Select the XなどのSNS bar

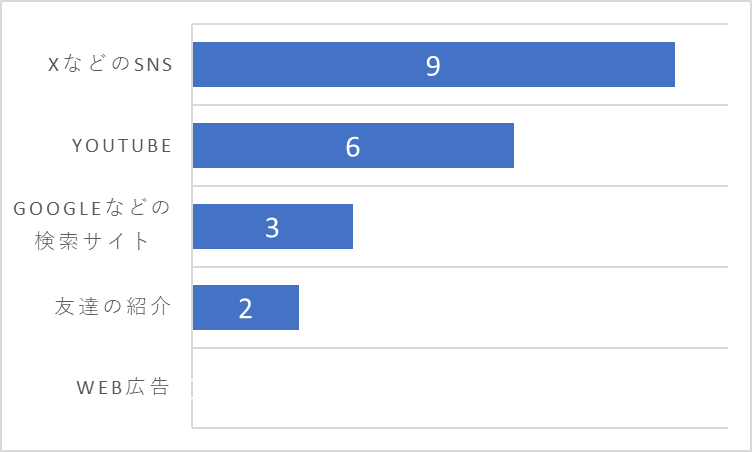[x=434, y=64]
